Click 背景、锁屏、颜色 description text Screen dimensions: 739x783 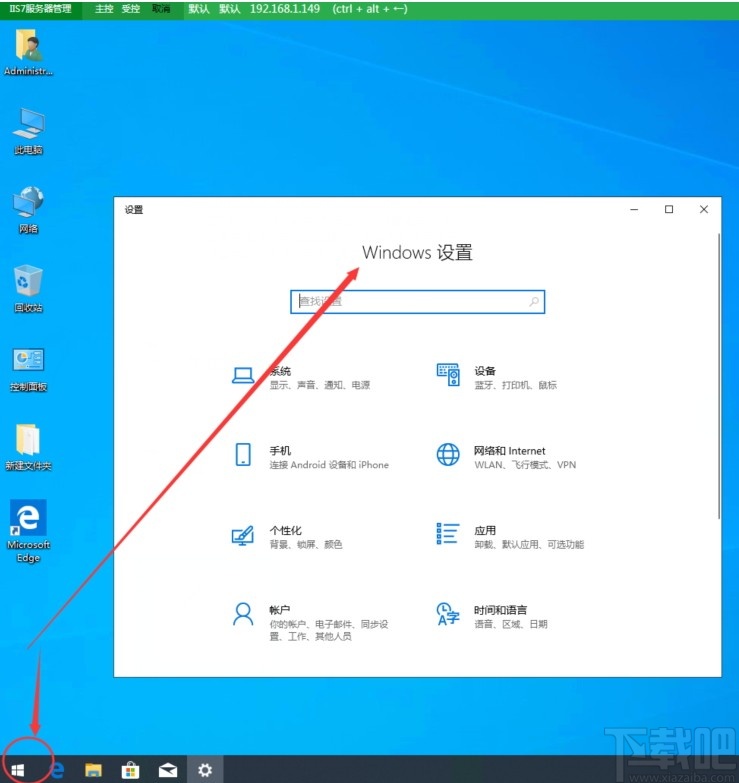pos(306,544)
